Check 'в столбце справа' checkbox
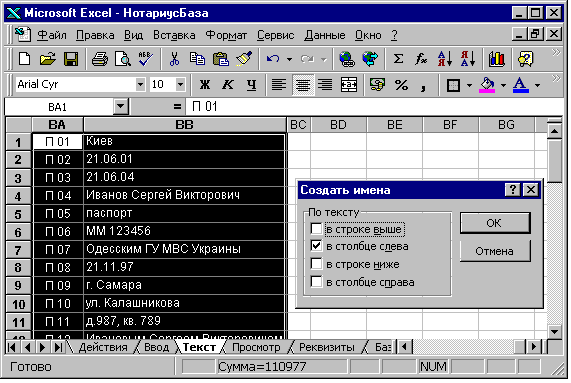The width and height of the screenshot is (571, 383). click(316, 282)
